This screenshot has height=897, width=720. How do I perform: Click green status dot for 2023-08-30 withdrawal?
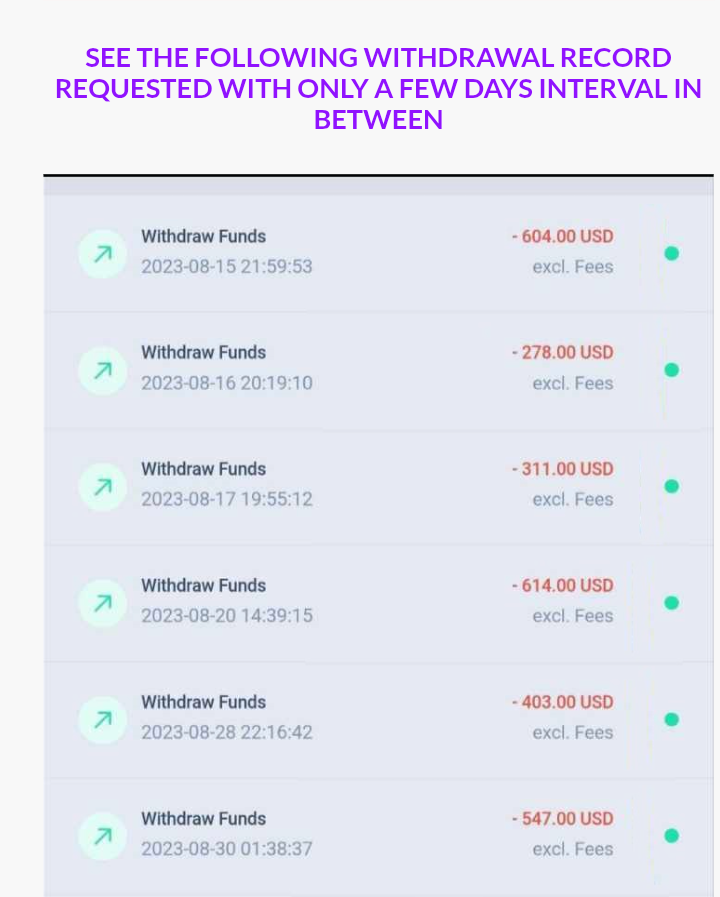pyautogui.click(x=671, y=836)
